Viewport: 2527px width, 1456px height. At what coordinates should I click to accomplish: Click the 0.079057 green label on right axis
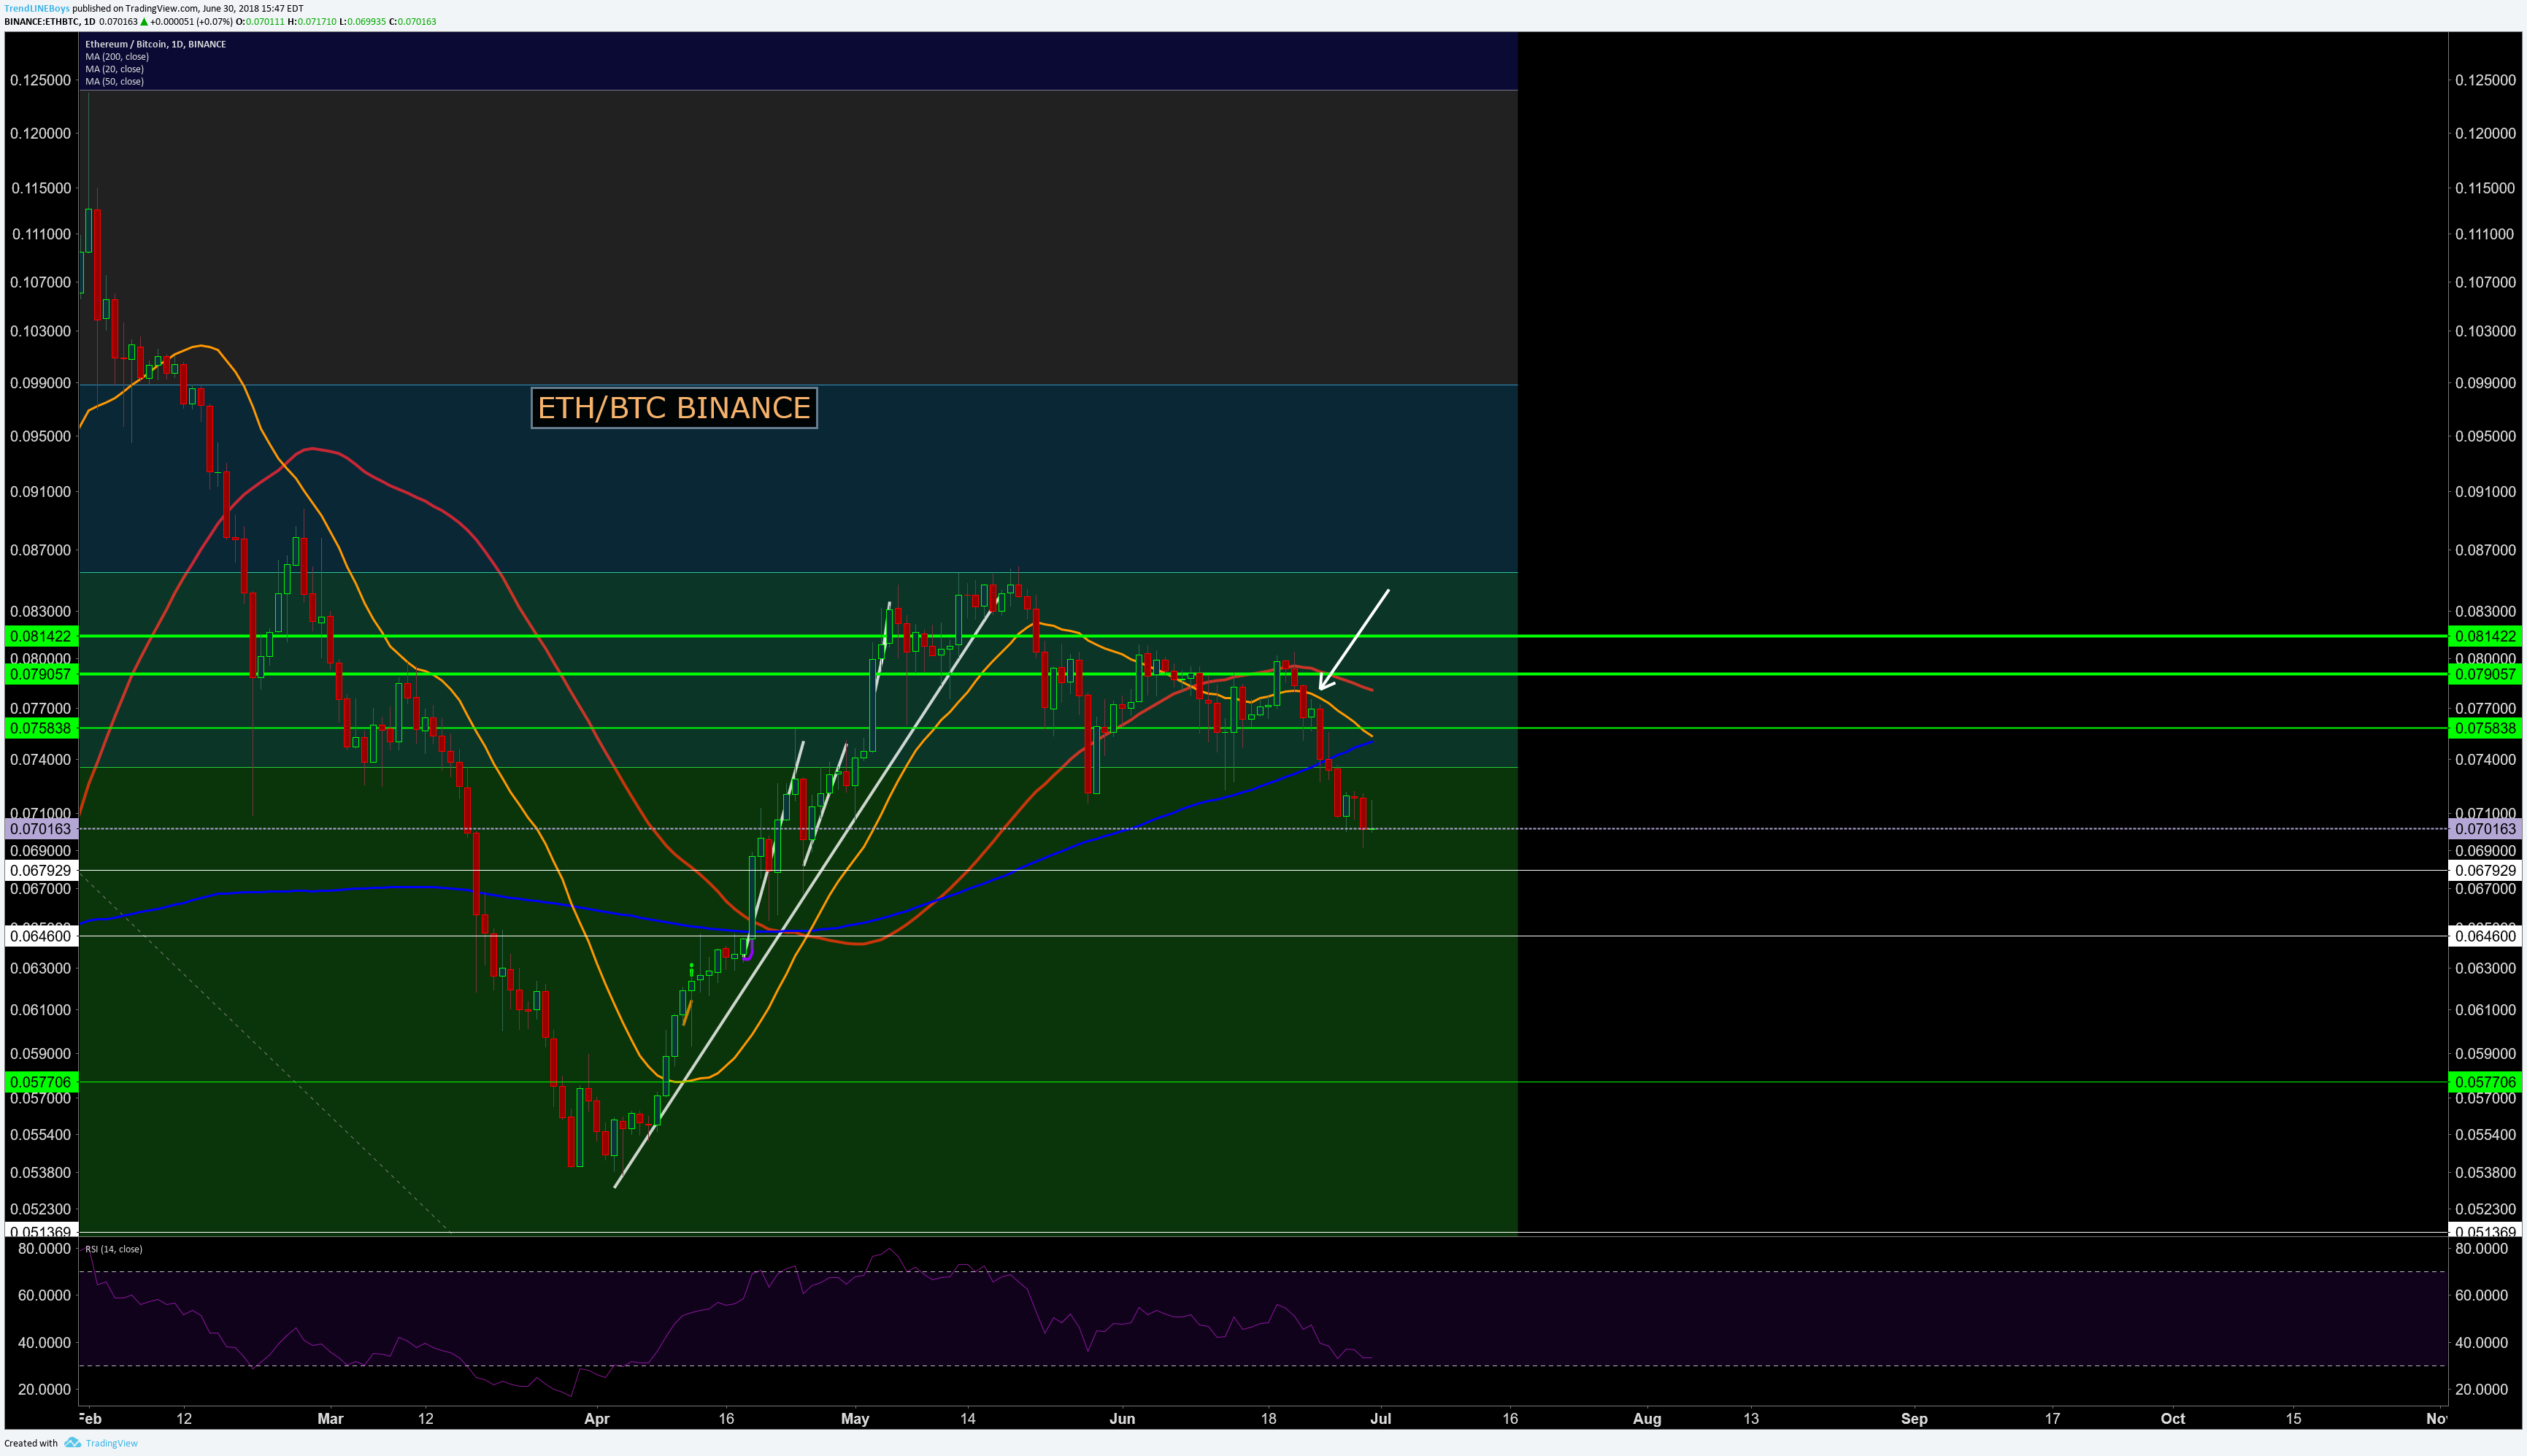pos(2486,675)
